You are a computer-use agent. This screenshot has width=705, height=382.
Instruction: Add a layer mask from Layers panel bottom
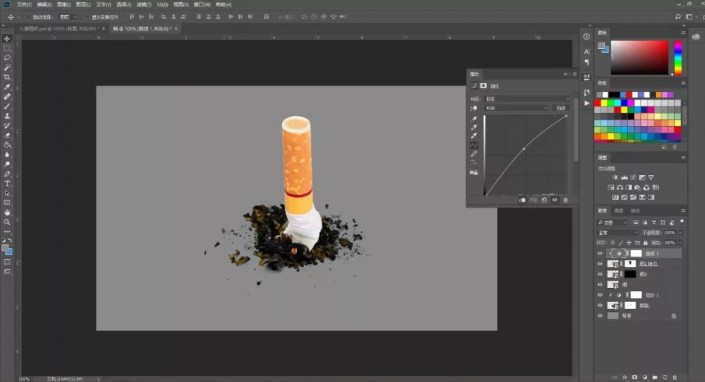pos(635,378)
